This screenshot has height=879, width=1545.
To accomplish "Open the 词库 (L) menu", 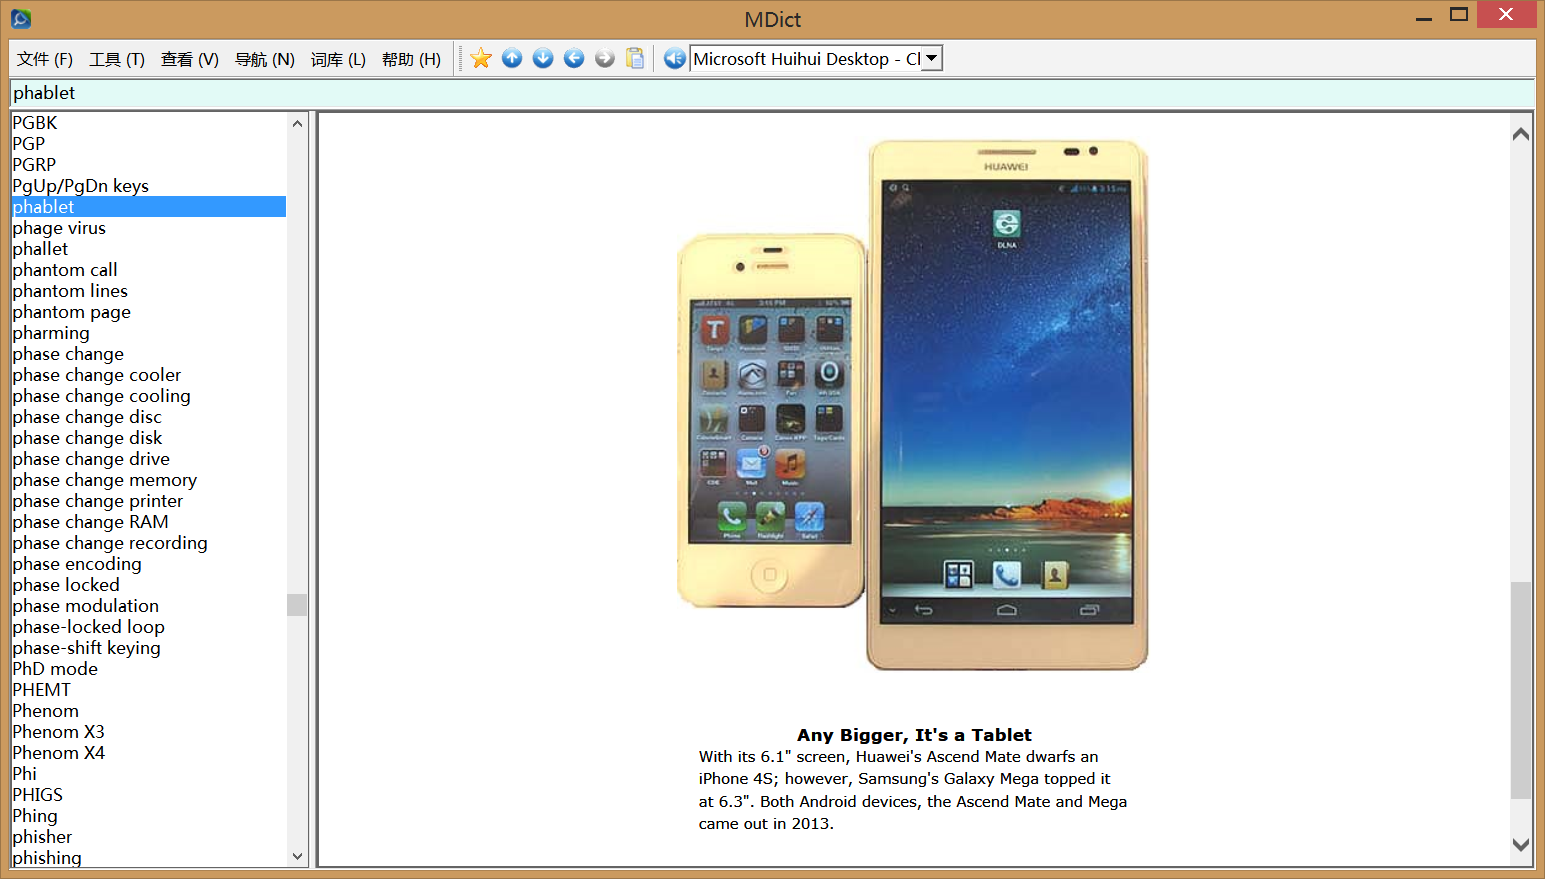I will click(338, 60).
